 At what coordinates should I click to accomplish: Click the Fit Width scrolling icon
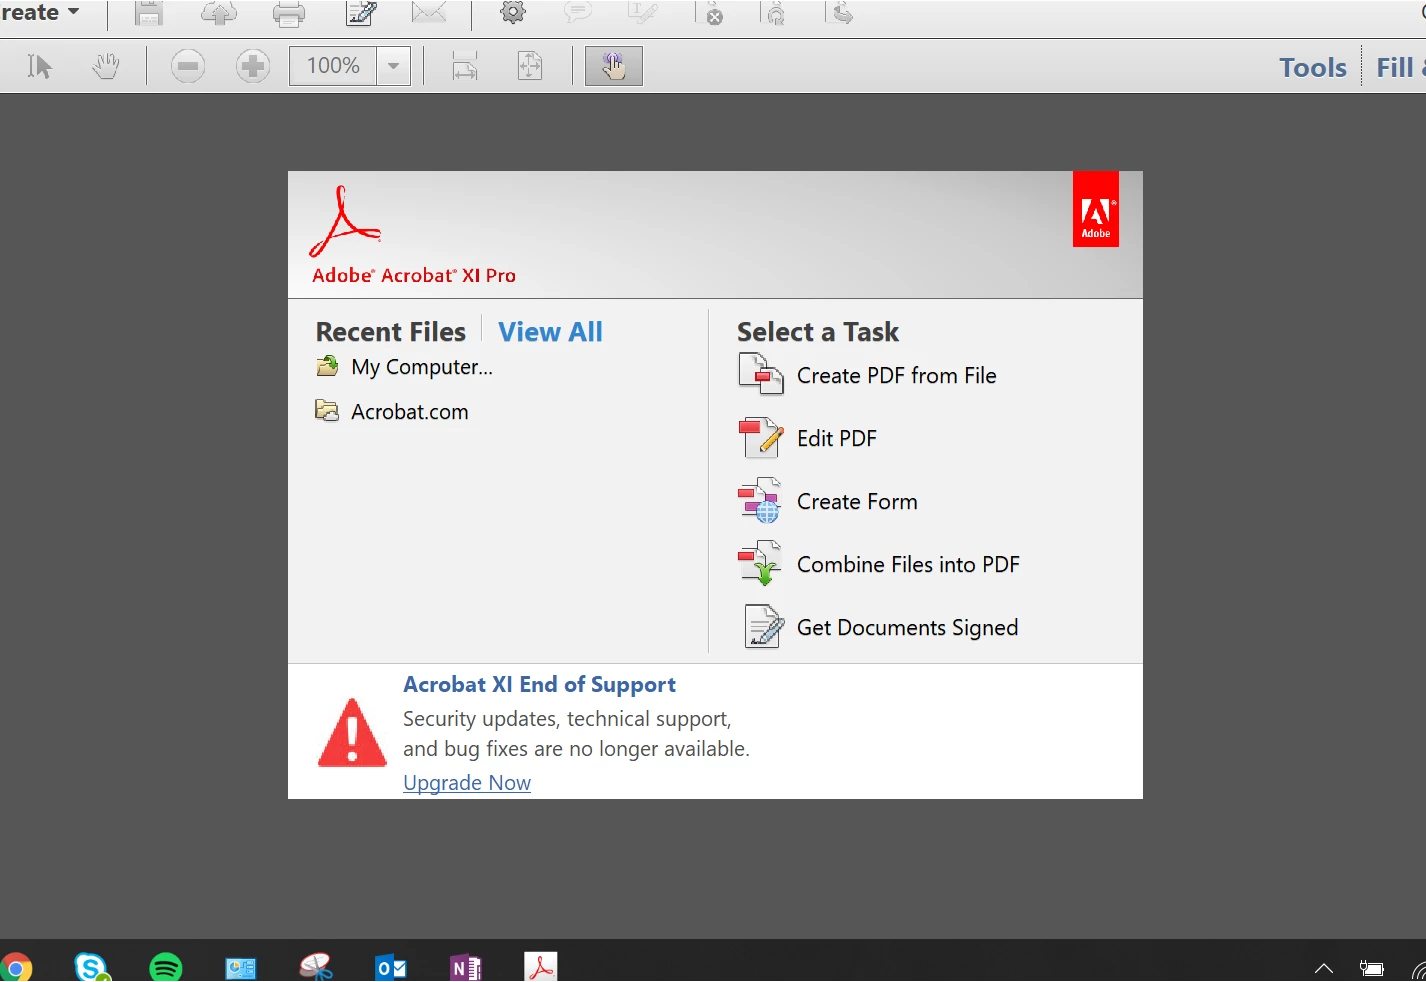465,66
